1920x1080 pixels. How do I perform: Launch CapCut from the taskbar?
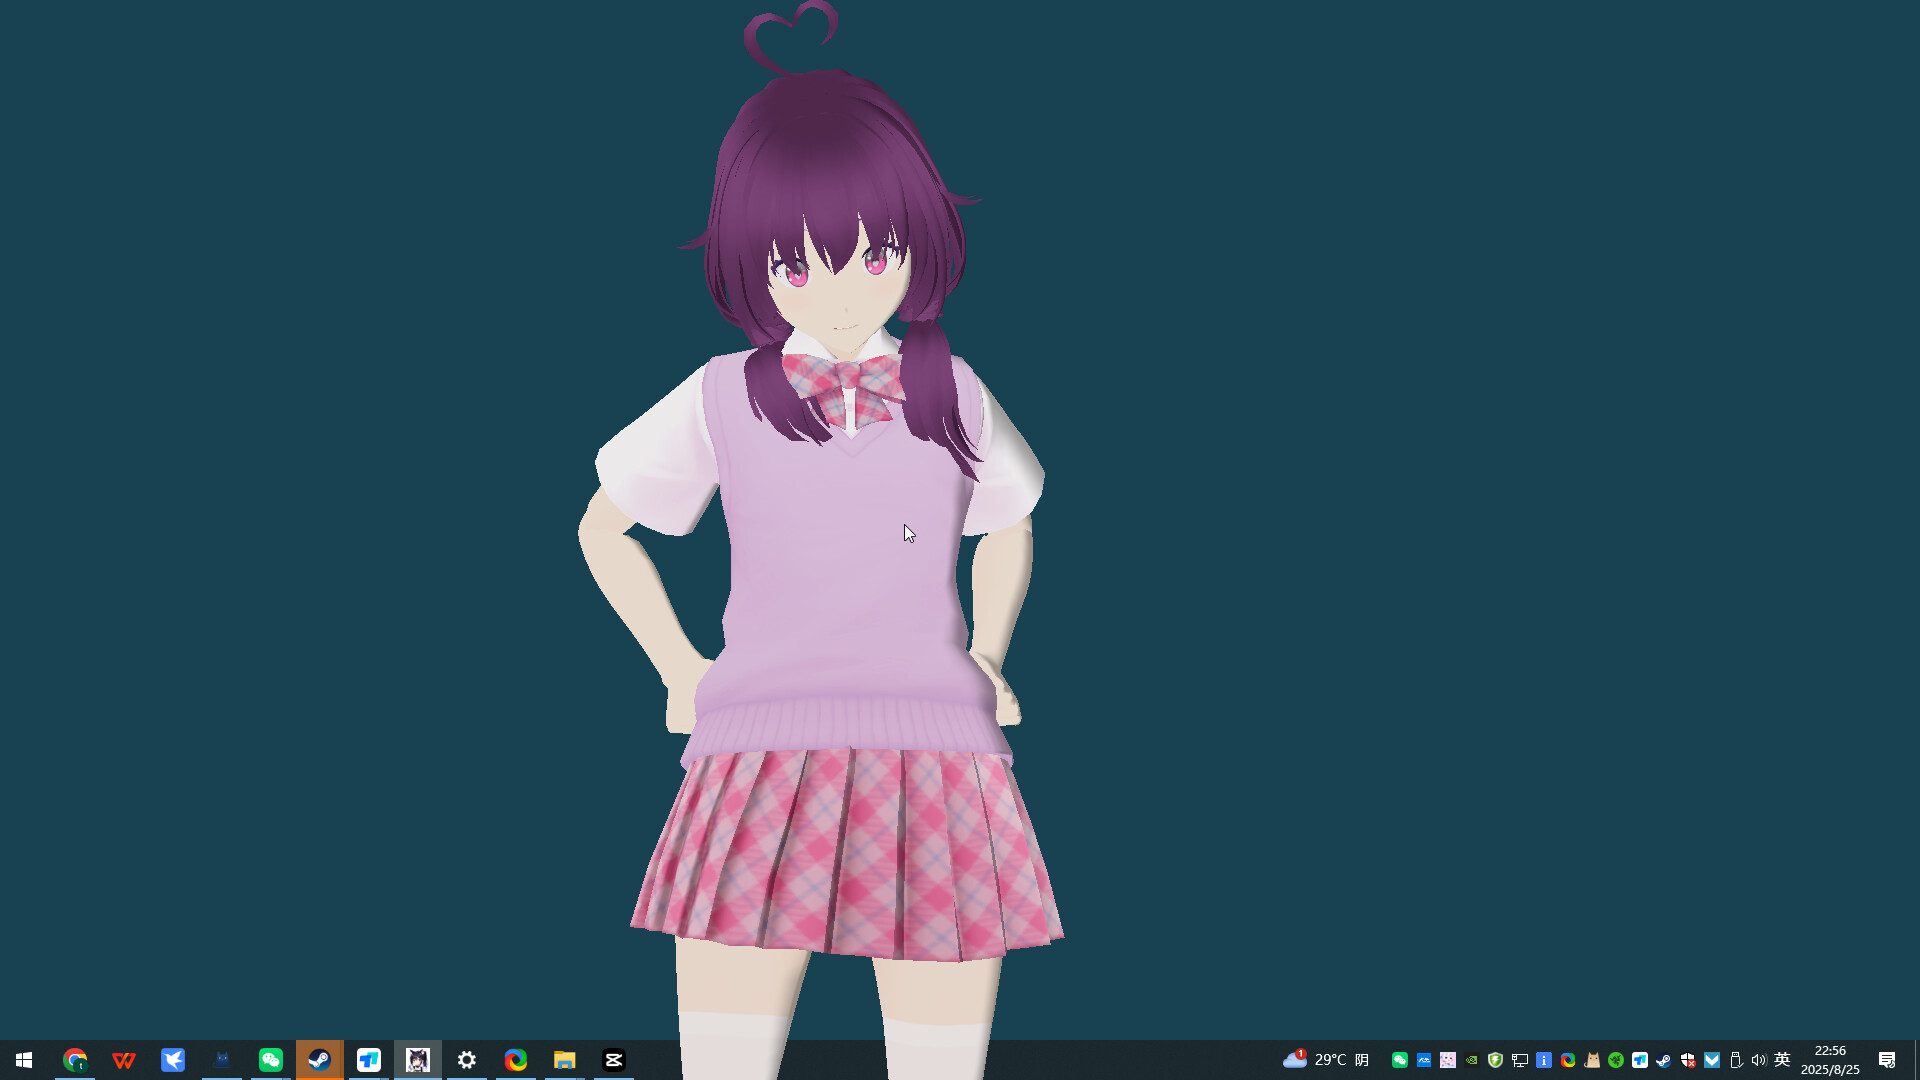click(614, 1060)
